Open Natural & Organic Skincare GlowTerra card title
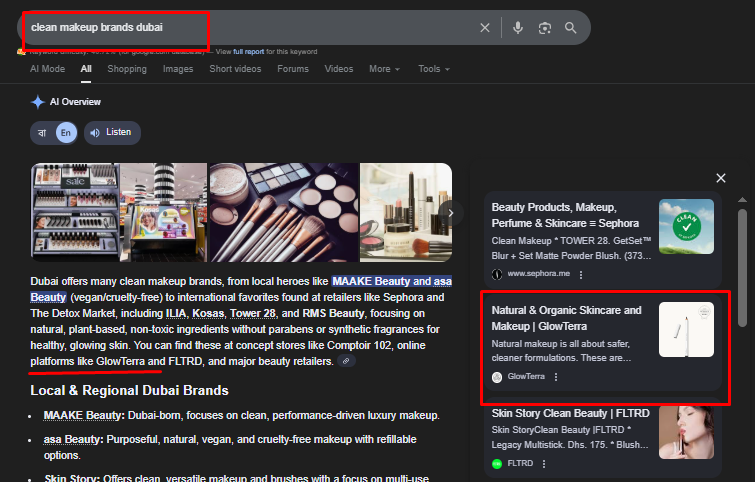 pos(566,318)
